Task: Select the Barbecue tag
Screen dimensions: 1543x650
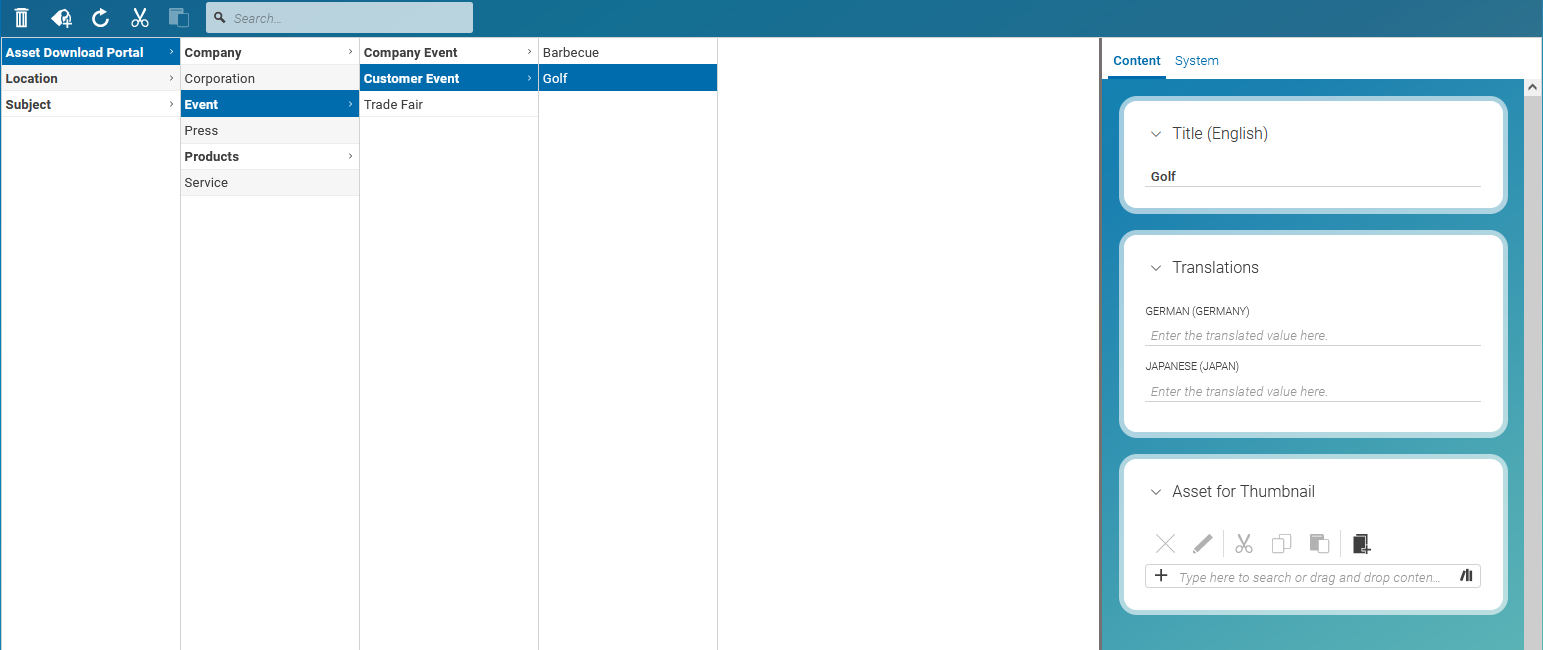Action: pos(571,52)
